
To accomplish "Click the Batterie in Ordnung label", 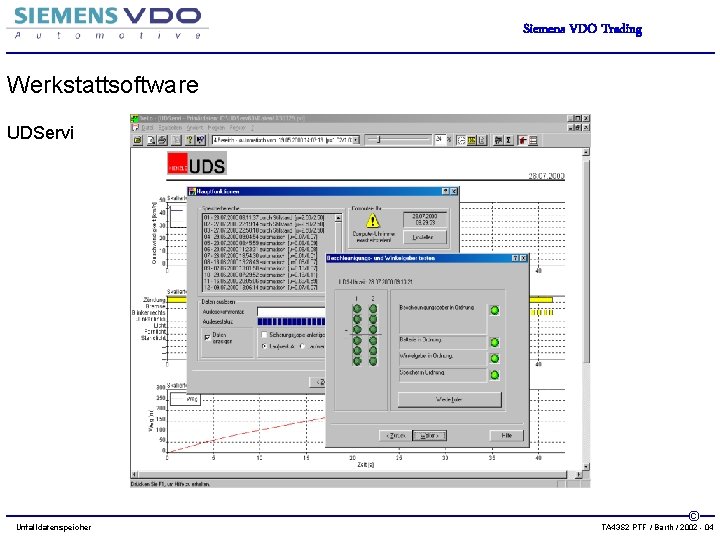I will click(420, 340).
